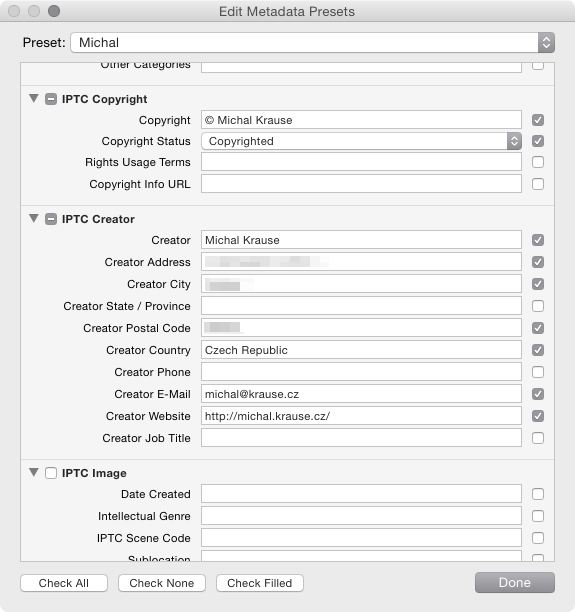Enable the Creator Phone checkbox
This screenshot has width=575, height=612.
coord(538,372)
